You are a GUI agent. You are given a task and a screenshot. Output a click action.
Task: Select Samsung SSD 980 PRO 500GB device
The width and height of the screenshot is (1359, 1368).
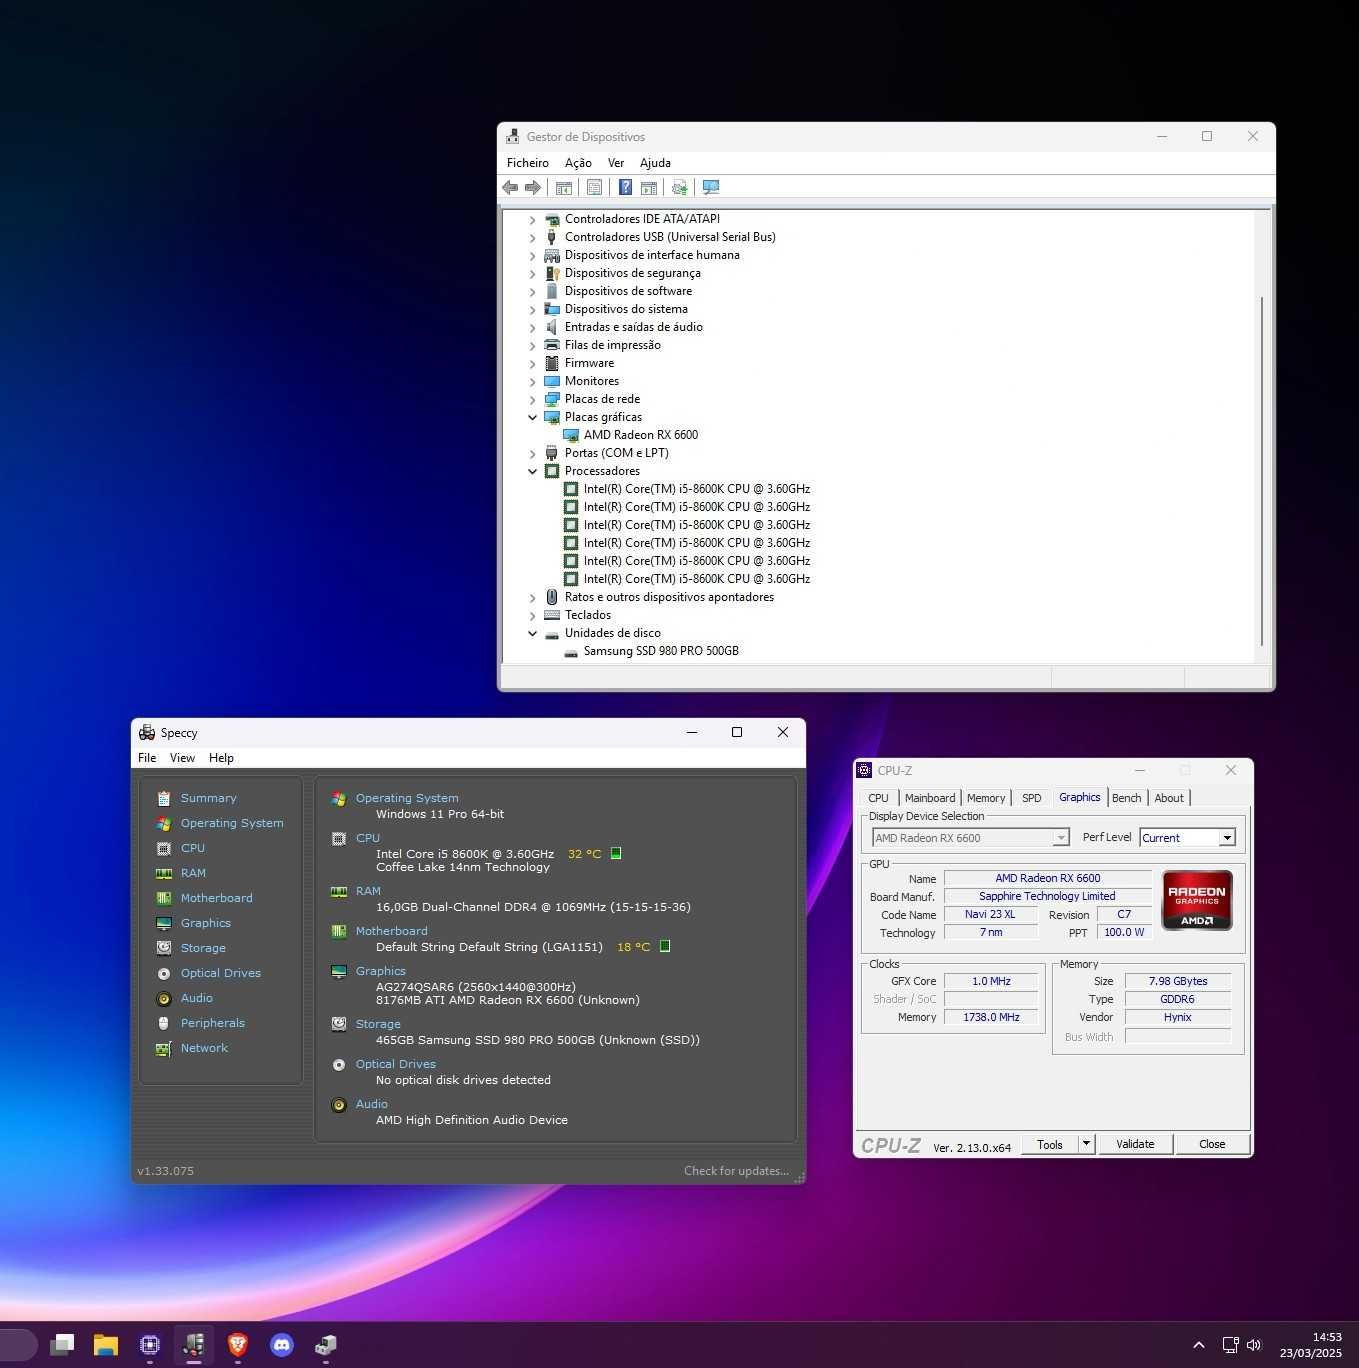[x=661, y=651]
